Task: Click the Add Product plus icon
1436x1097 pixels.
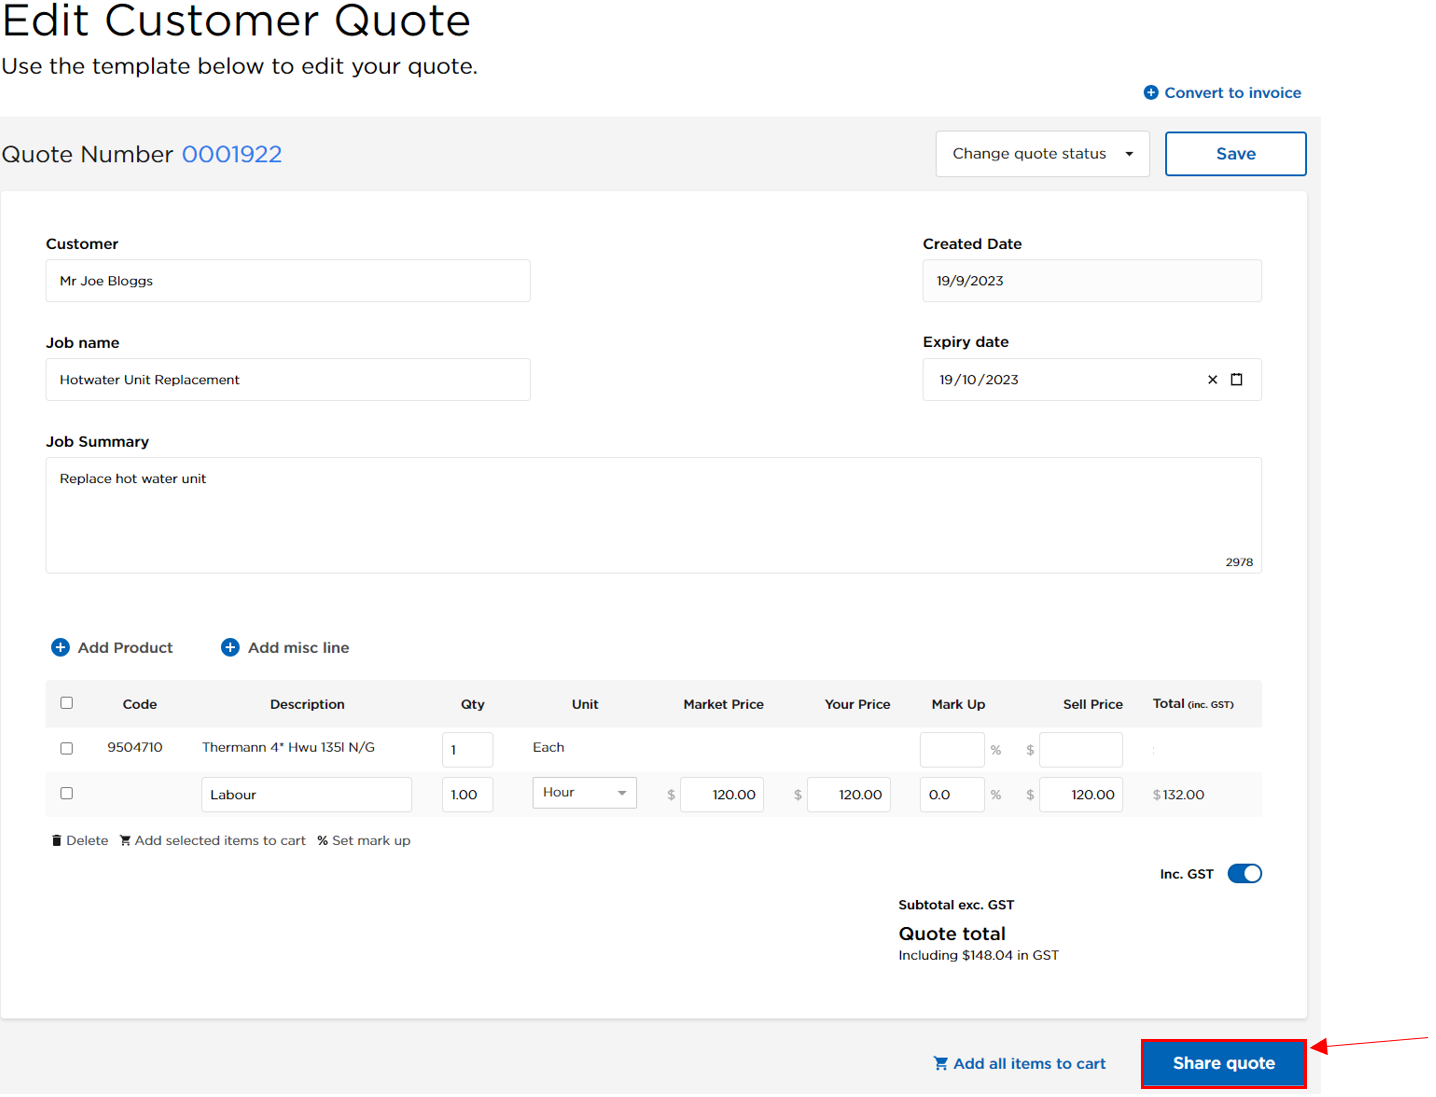Action: click(x=60, y=648)
